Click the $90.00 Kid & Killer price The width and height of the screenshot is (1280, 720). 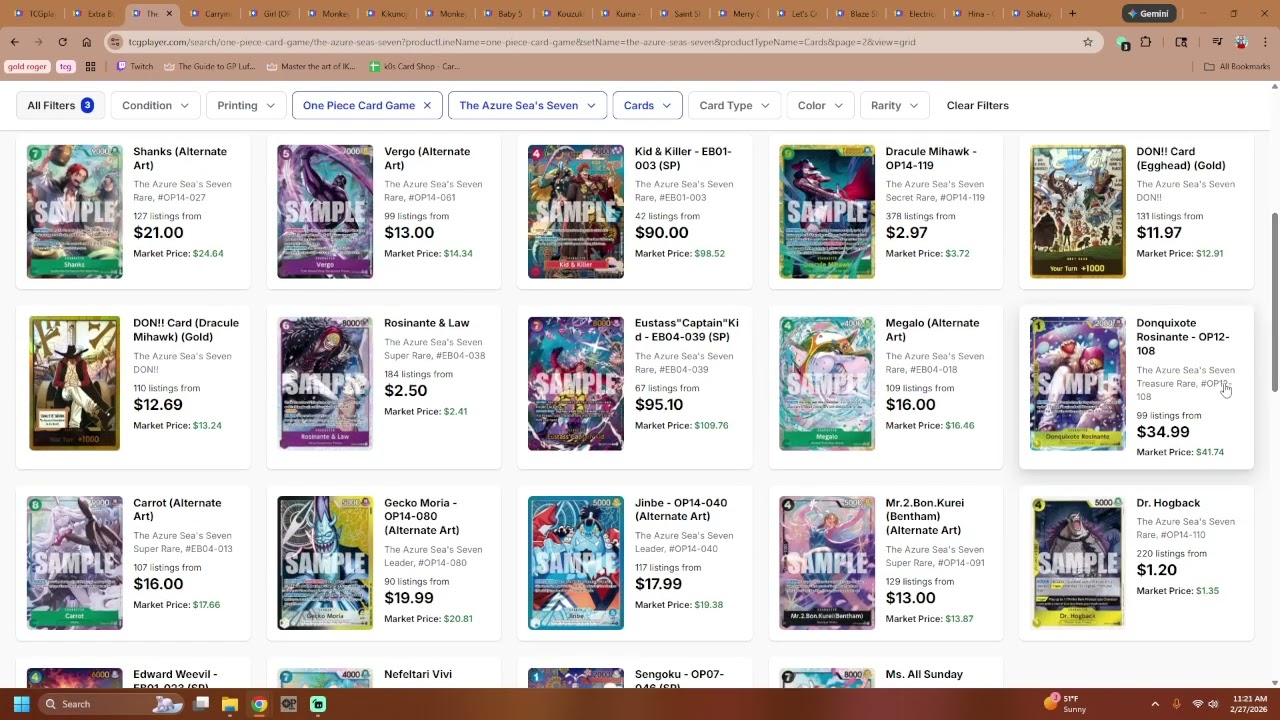[x=661, y=233]
